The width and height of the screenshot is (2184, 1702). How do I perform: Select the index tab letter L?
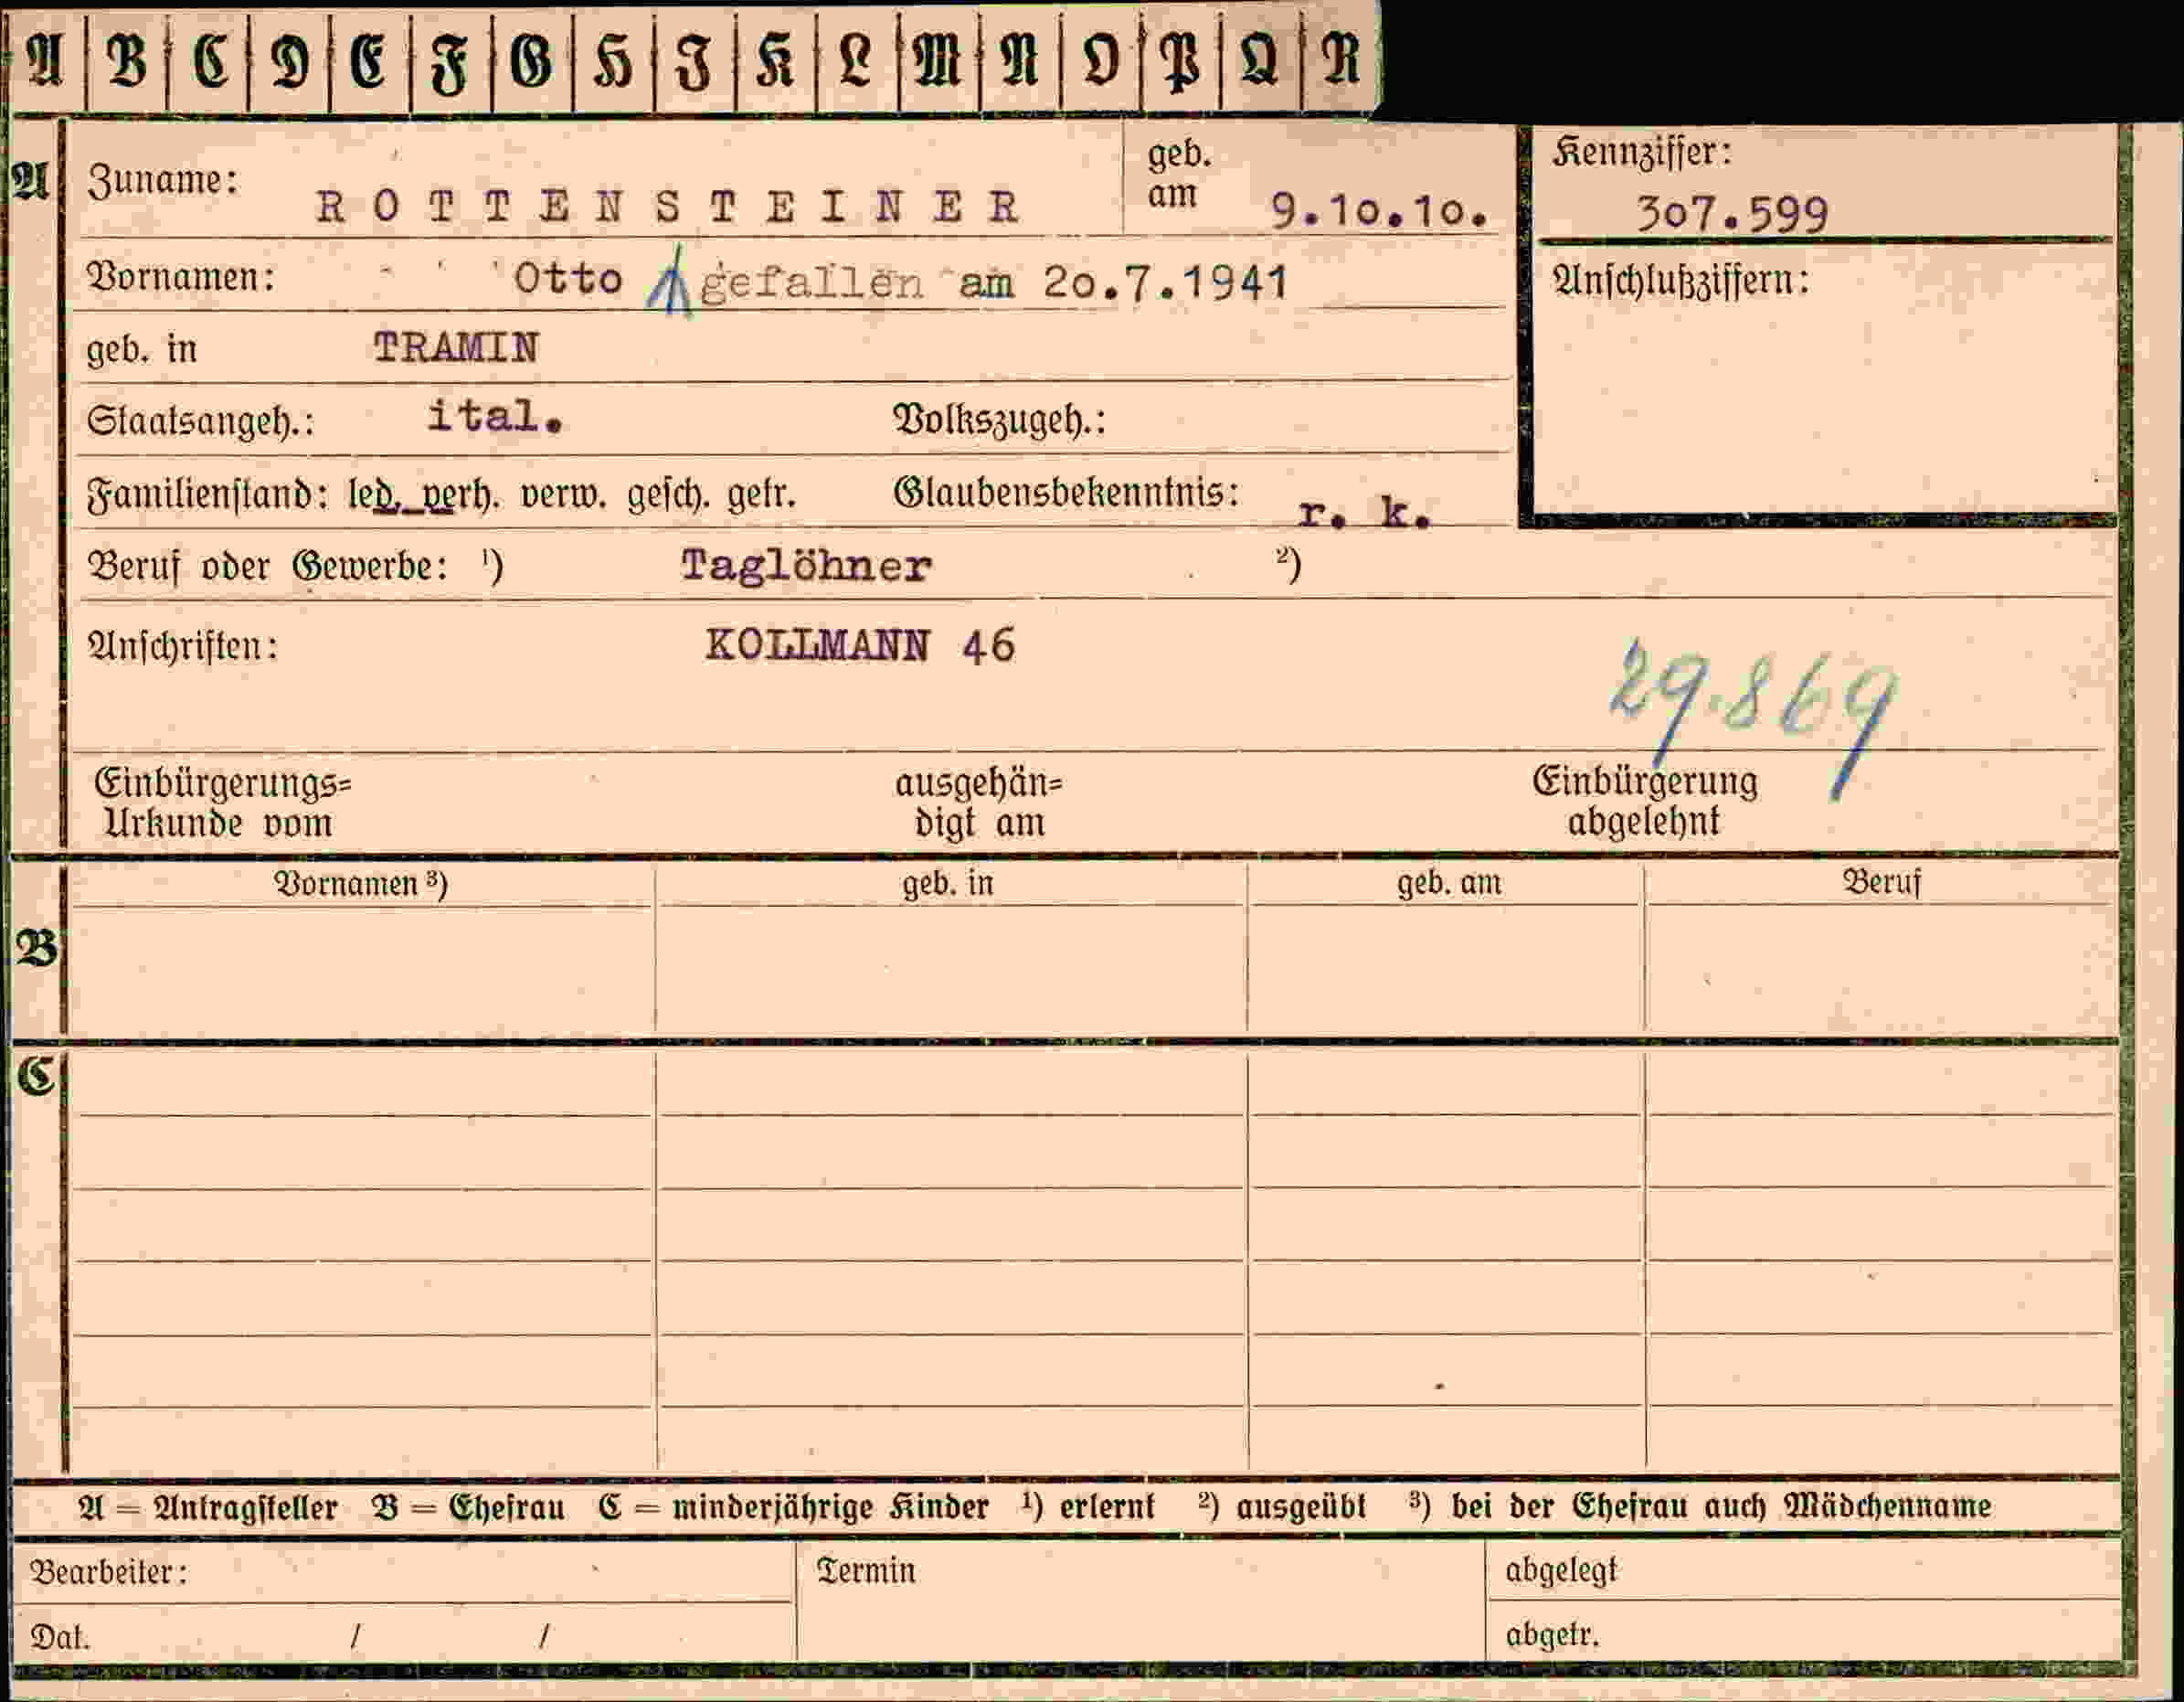pyautogui.click(x=856, y=60)
